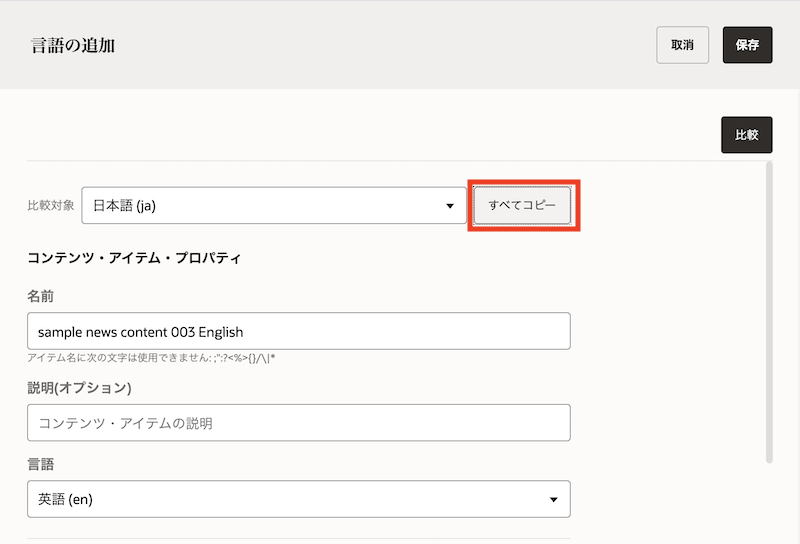
Task: Click the 保存 (Save) button
Action: pyautogui.click(x=747, y=45)
